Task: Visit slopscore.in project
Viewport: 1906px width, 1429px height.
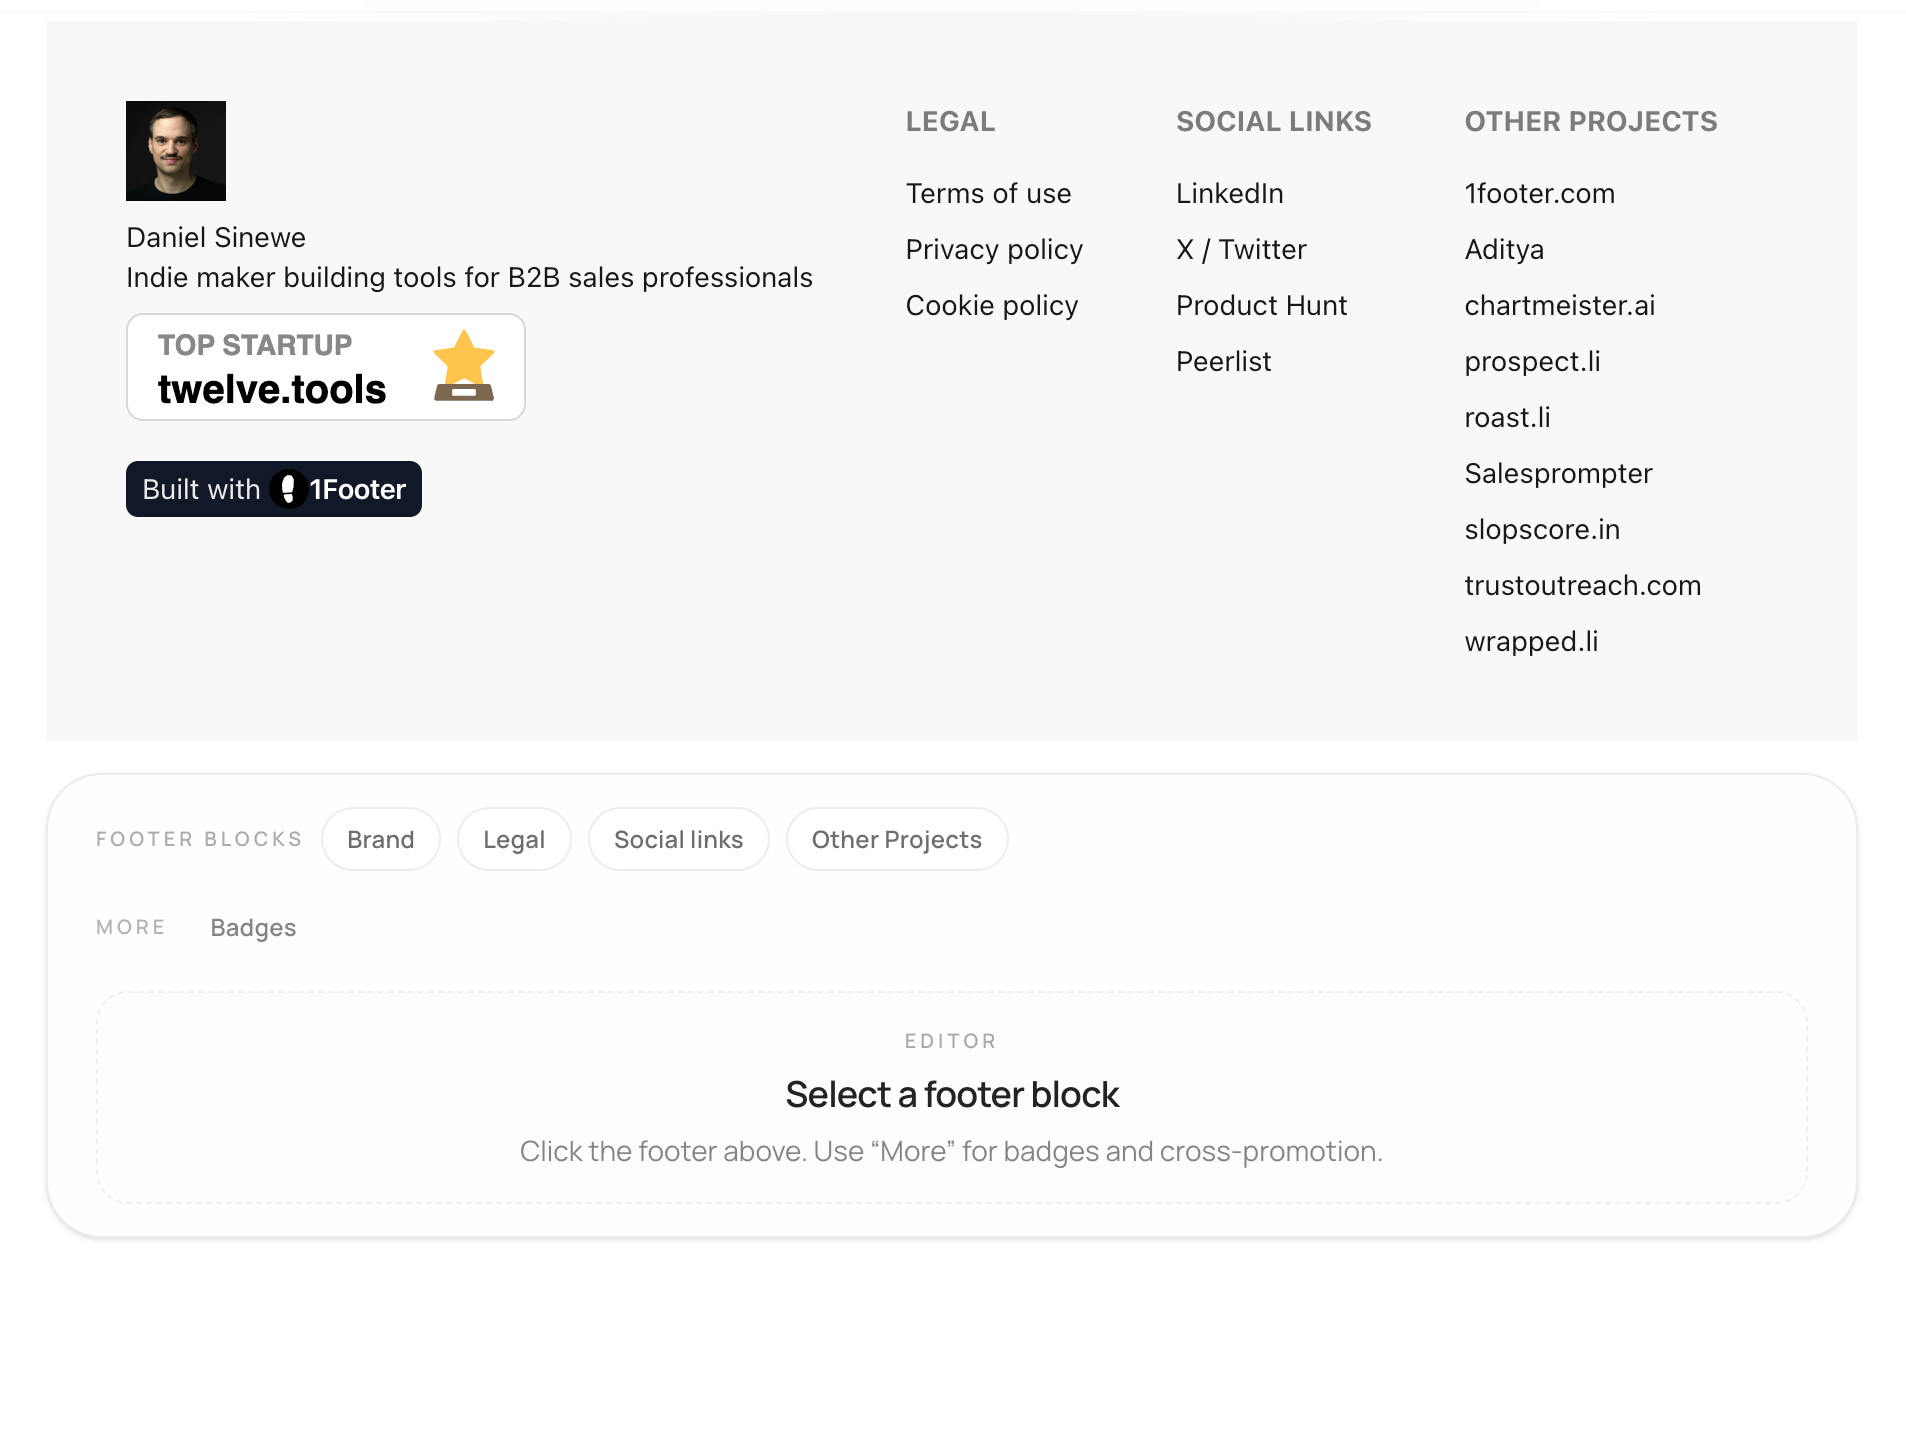Action: click(1542, 530)
